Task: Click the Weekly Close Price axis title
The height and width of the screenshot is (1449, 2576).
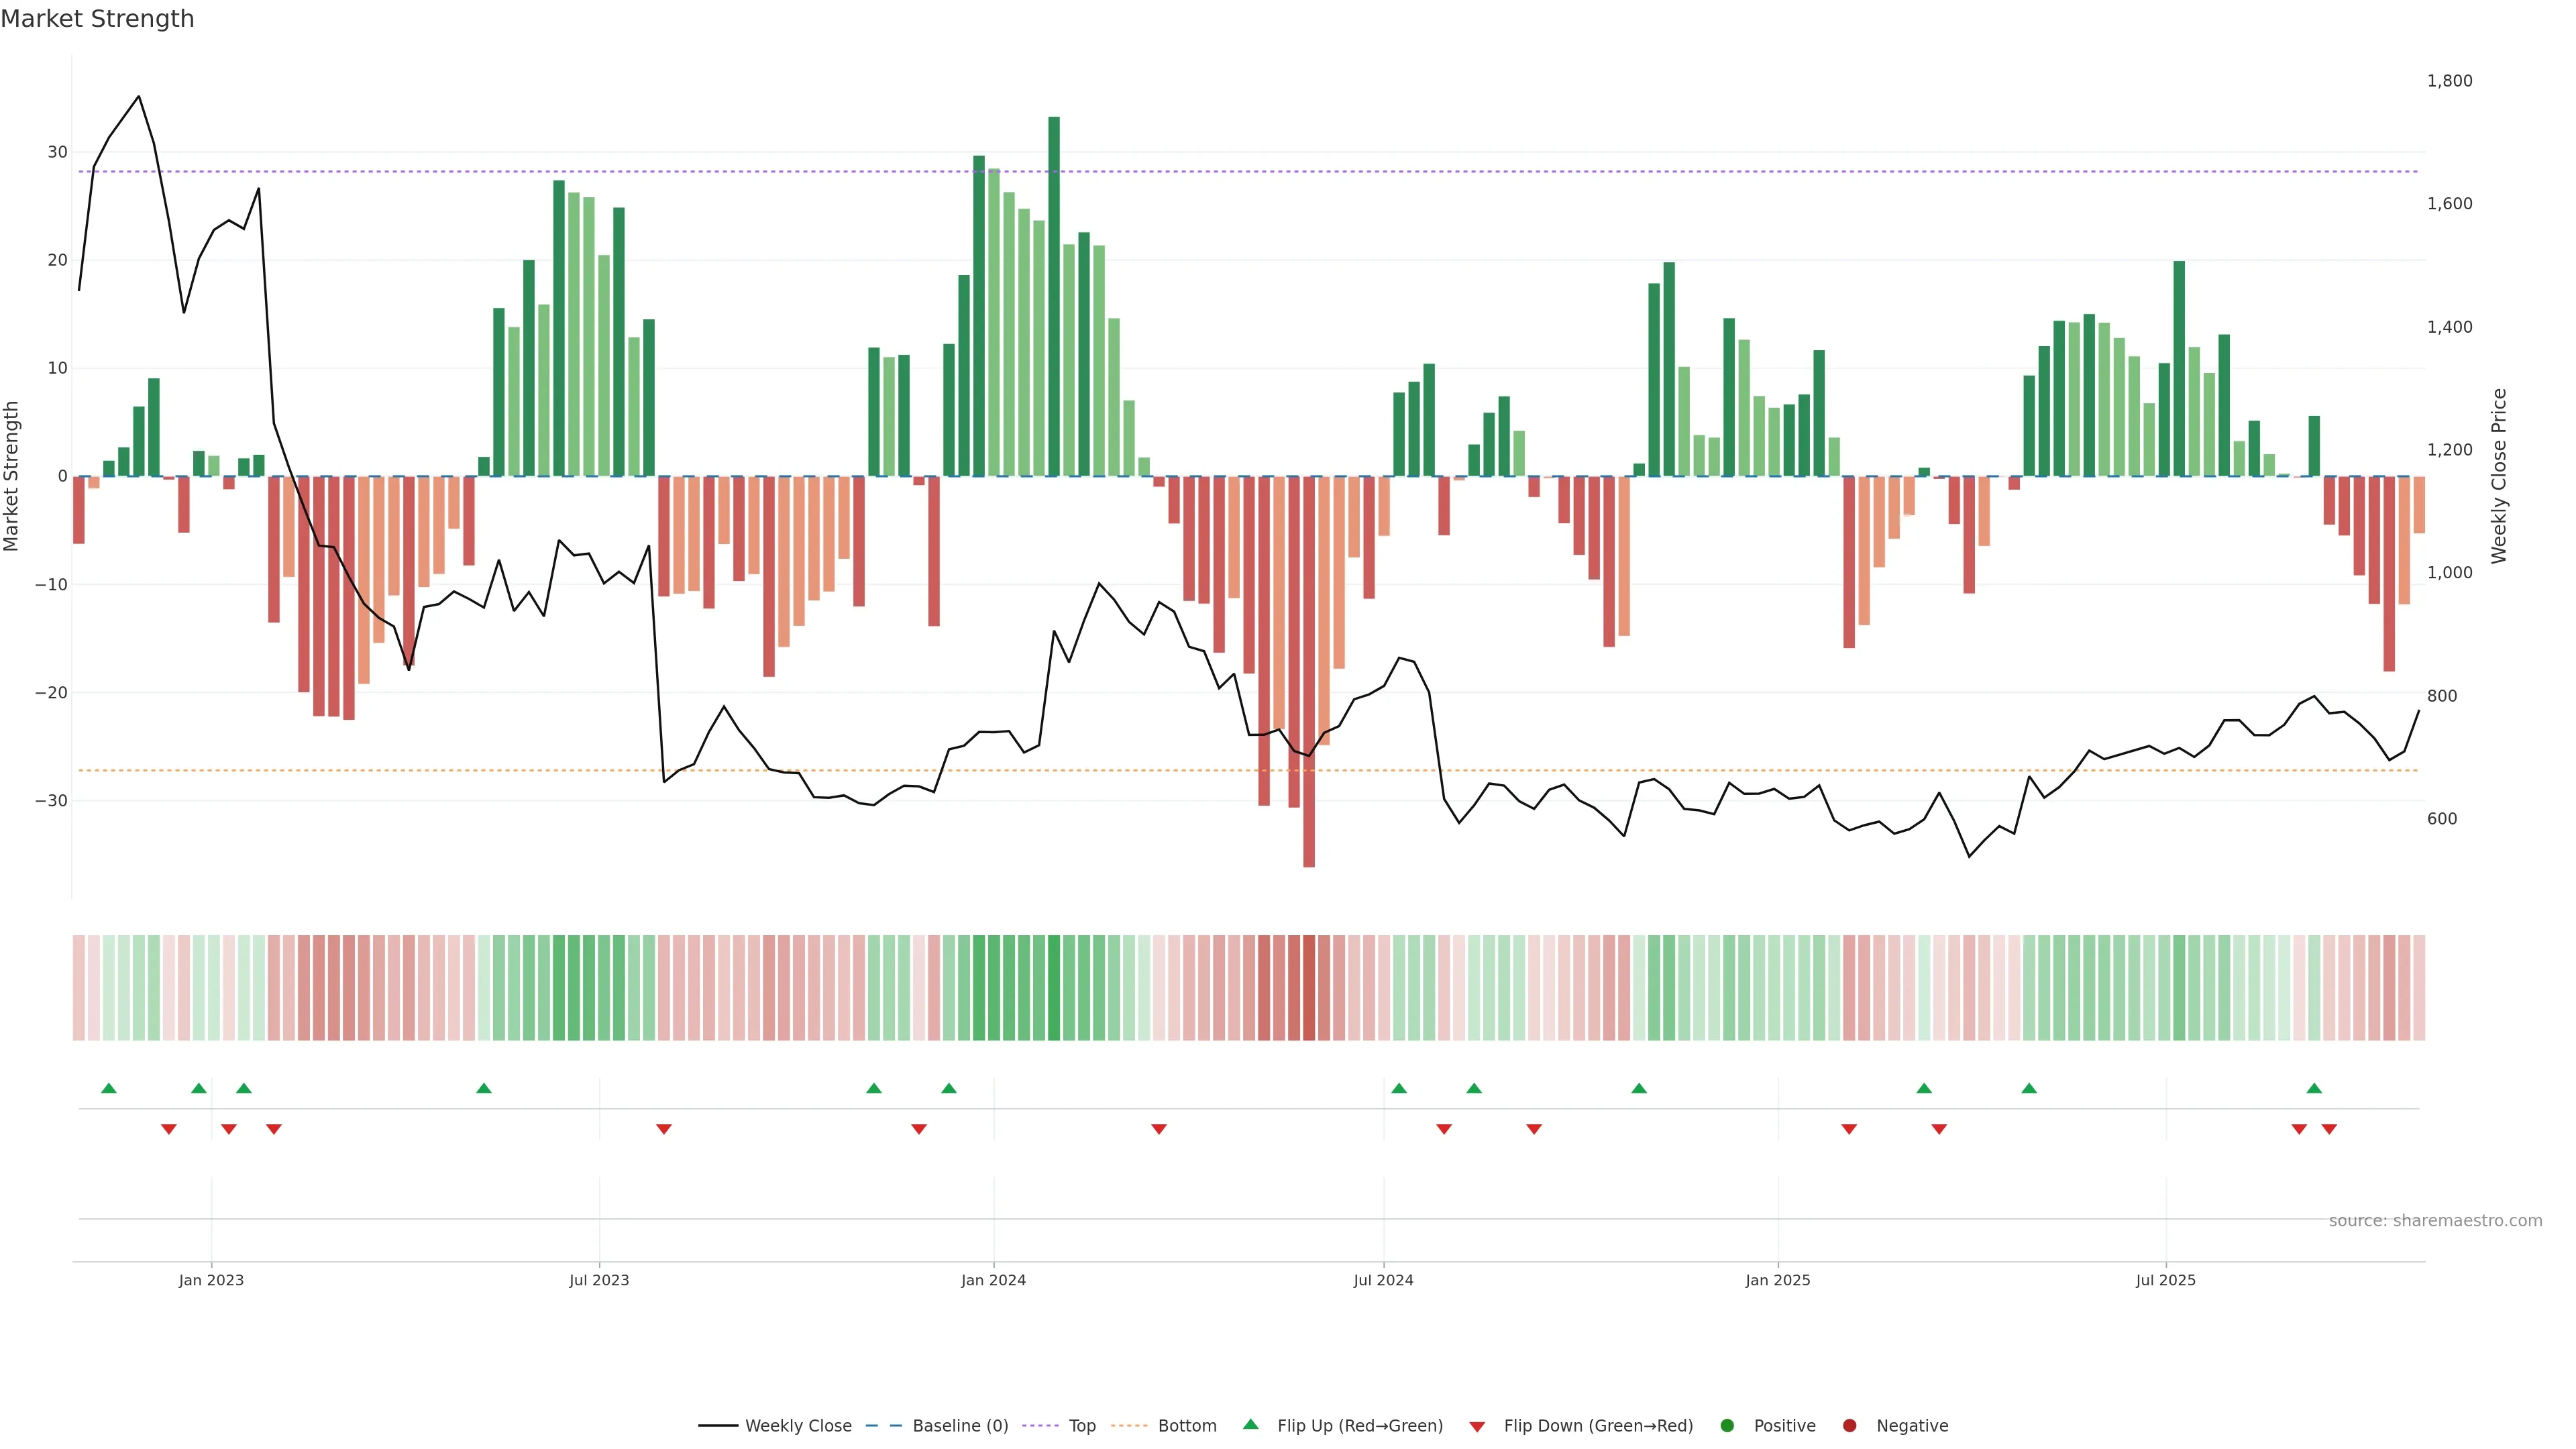Action: [2499, 476]
